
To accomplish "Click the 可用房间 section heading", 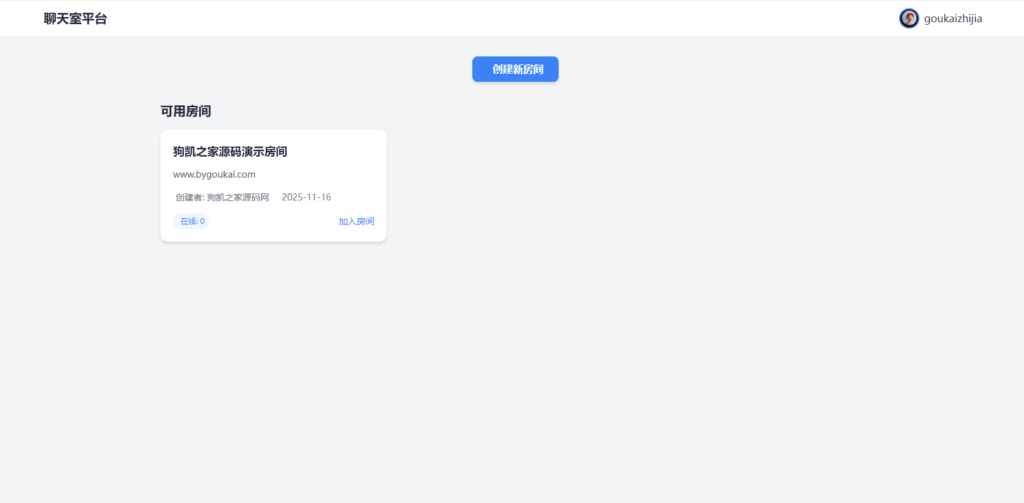I will click(185, 111).
